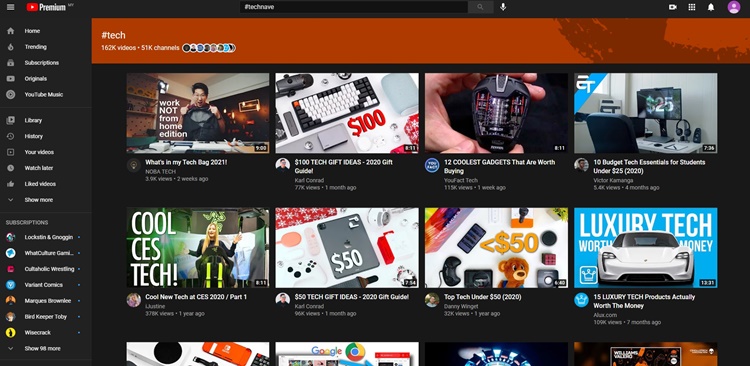View notifications via the bell icon
The height and width of the screenshot is (366, 750).
pyautogui.click(x=711, y=7)
